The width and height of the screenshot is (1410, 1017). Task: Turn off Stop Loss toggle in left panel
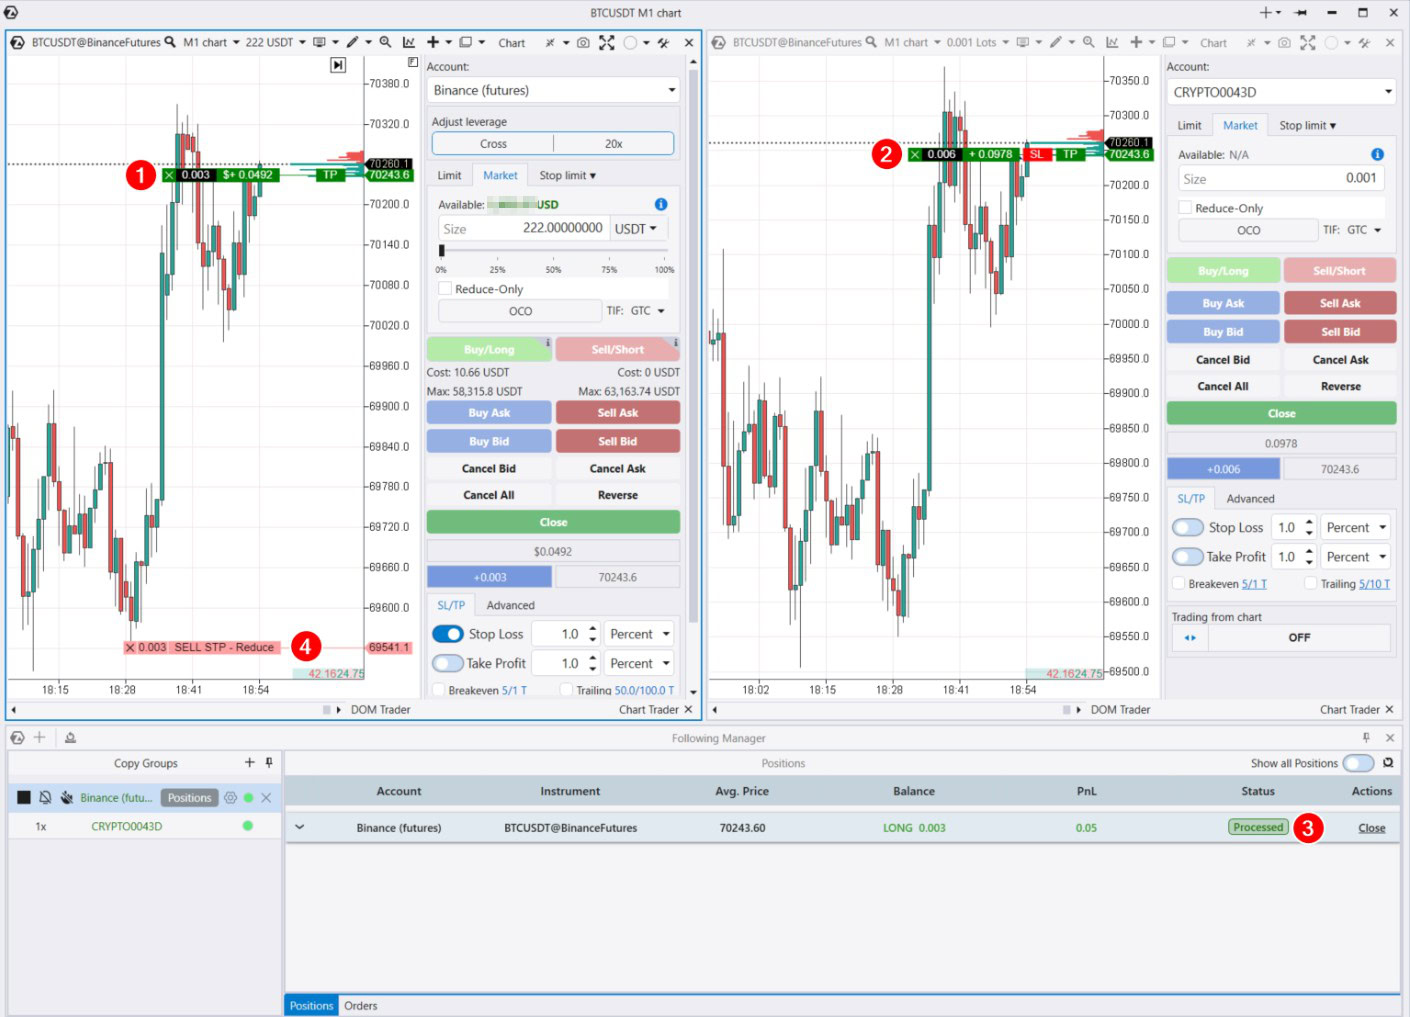448,634
